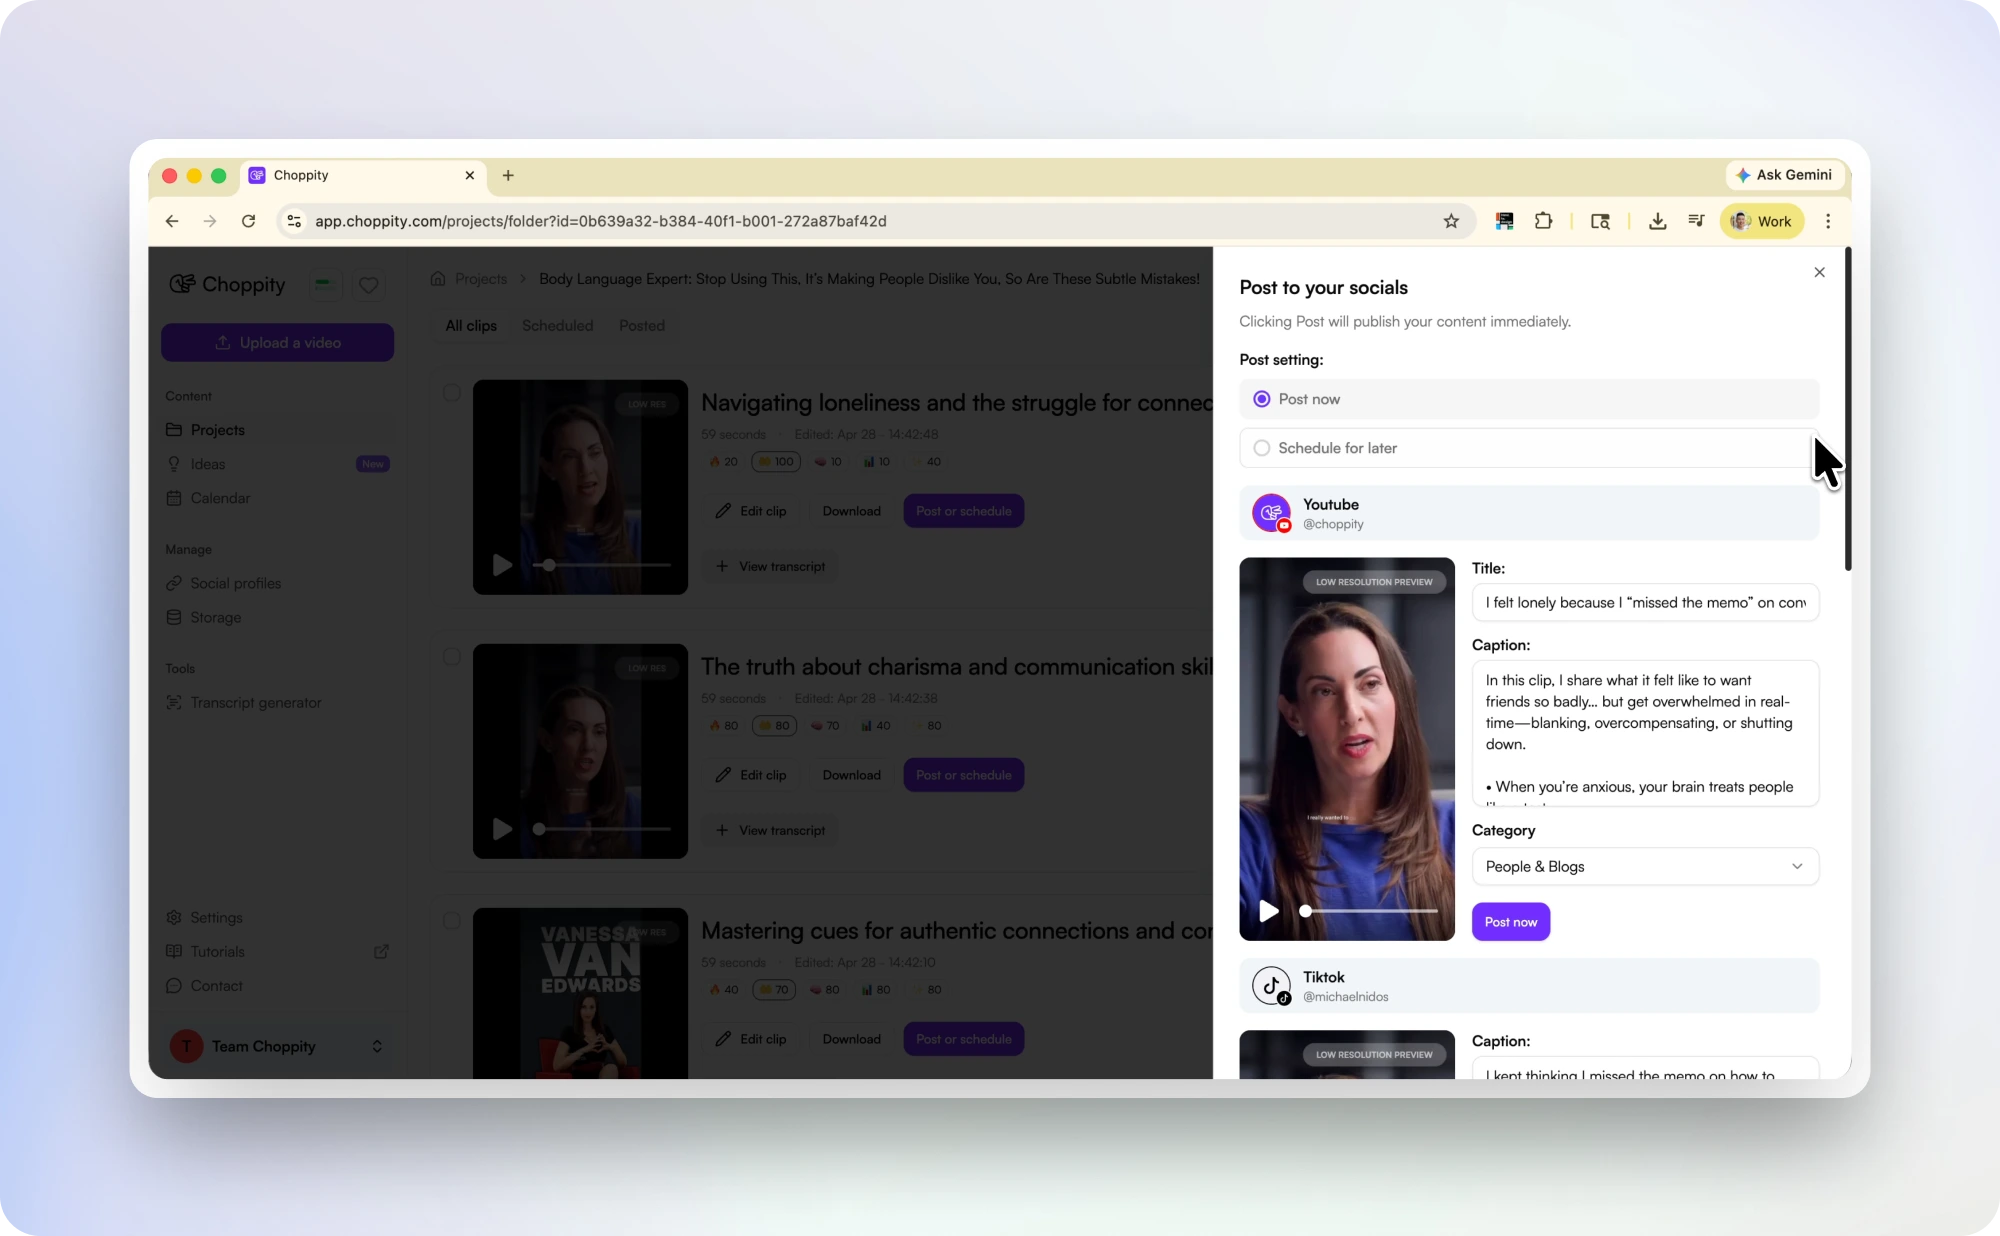This screenshot has width=2000, height=1236.
Task: Open the Mastering cues clip thumbnail
Action: (580, 993)
